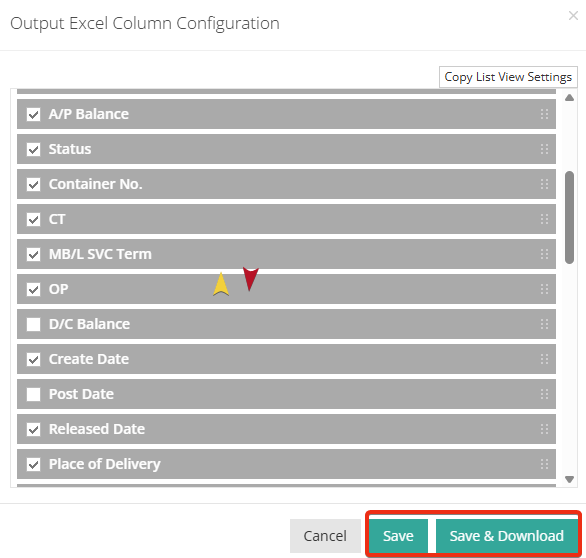The height and width of the screenshot is (558, 586).
Task: Close the dialog with the X icon
Action: pyautogui.click(x=573, y=16)
